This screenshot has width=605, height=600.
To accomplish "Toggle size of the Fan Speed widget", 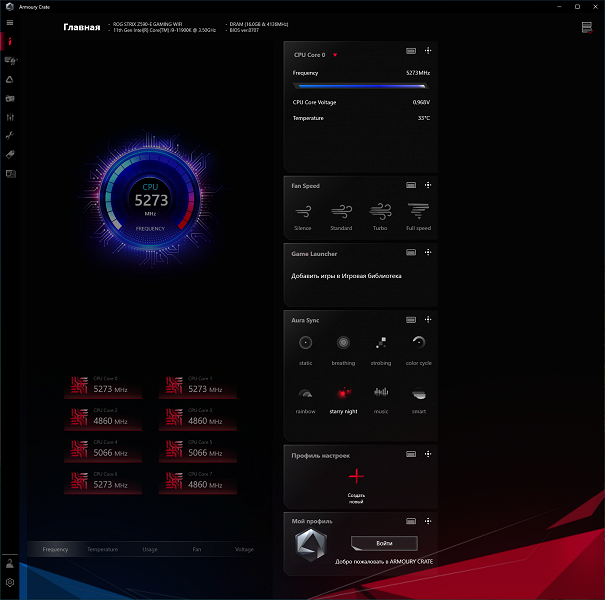I will [x=411, y=185].
